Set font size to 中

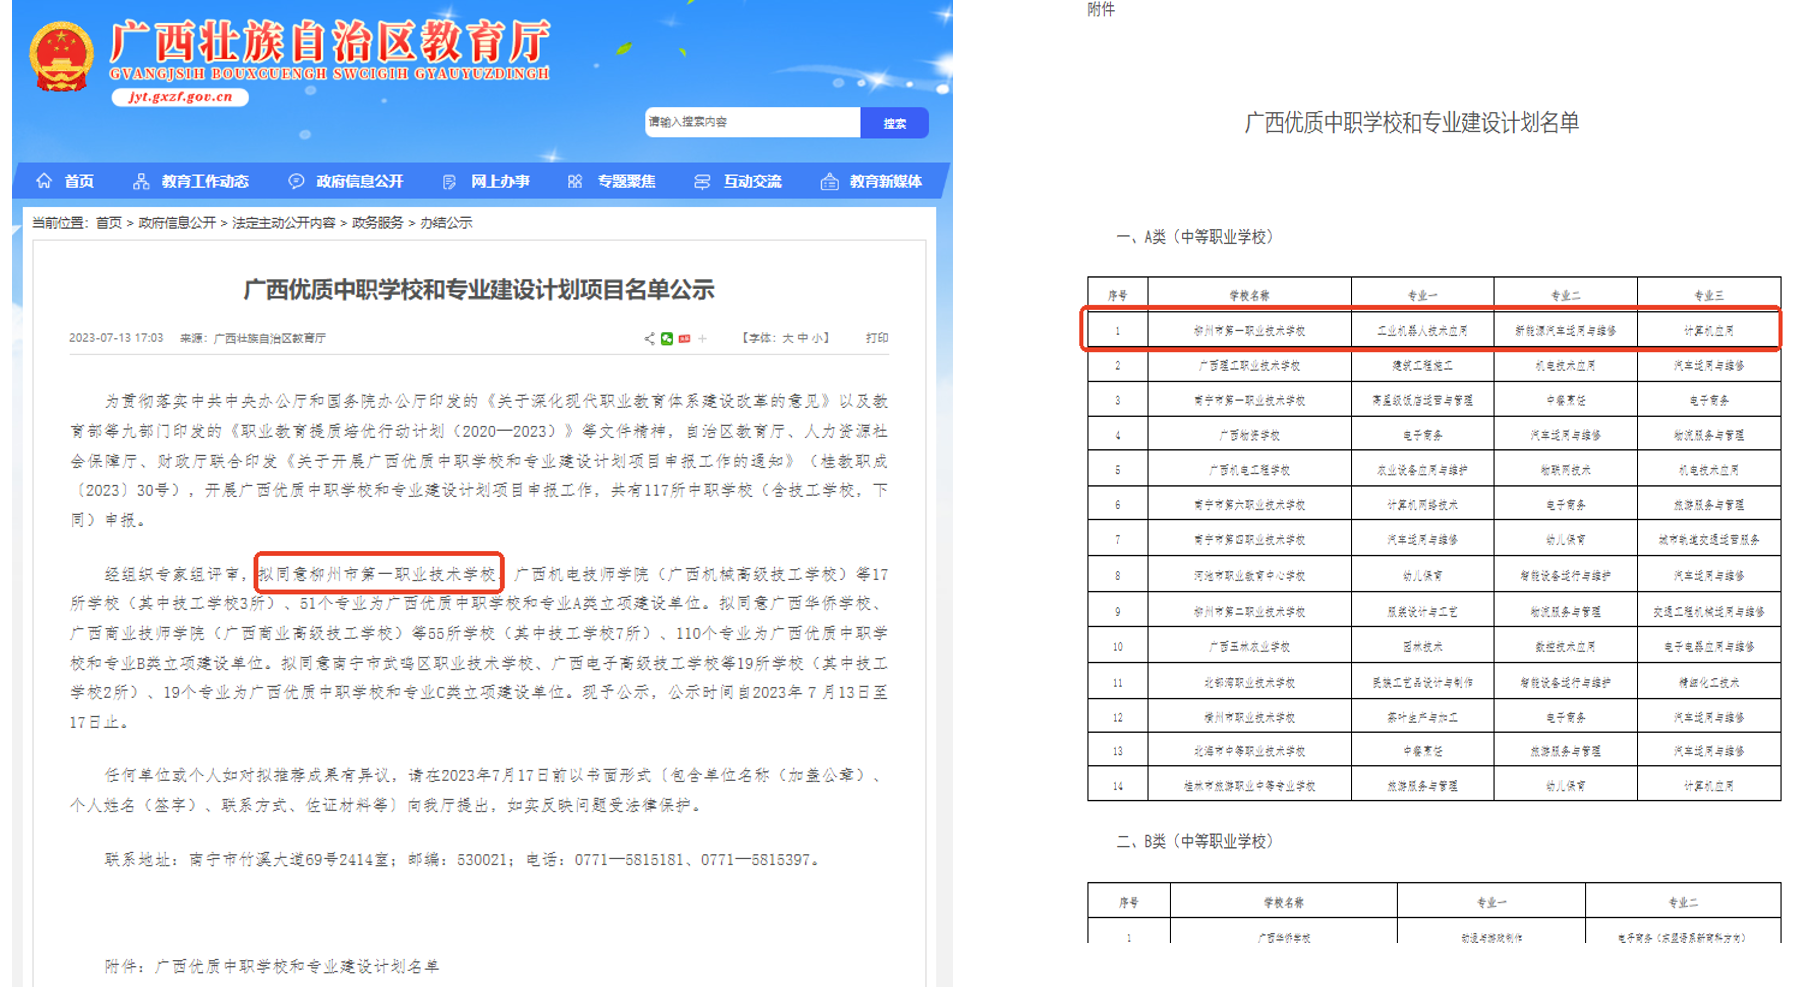tap(802, 338)
